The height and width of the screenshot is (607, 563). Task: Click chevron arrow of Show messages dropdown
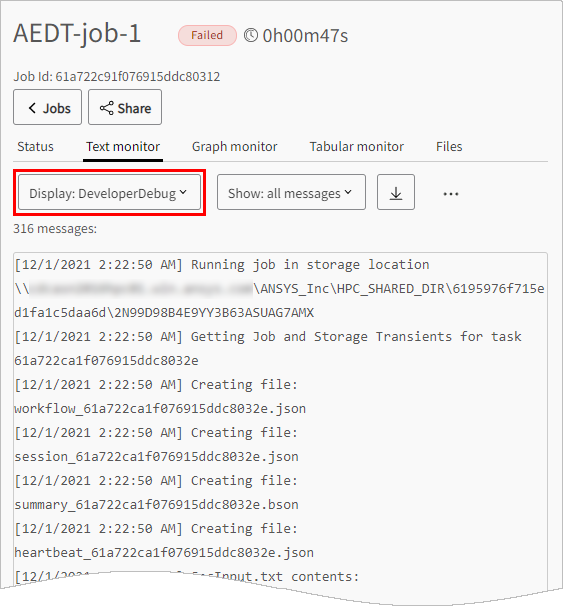(348, 192)
